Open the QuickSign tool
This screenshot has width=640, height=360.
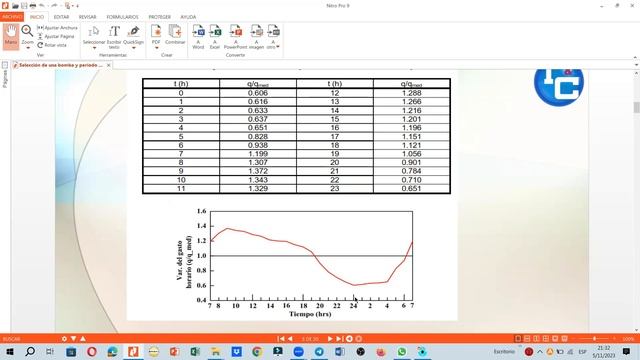133,35
